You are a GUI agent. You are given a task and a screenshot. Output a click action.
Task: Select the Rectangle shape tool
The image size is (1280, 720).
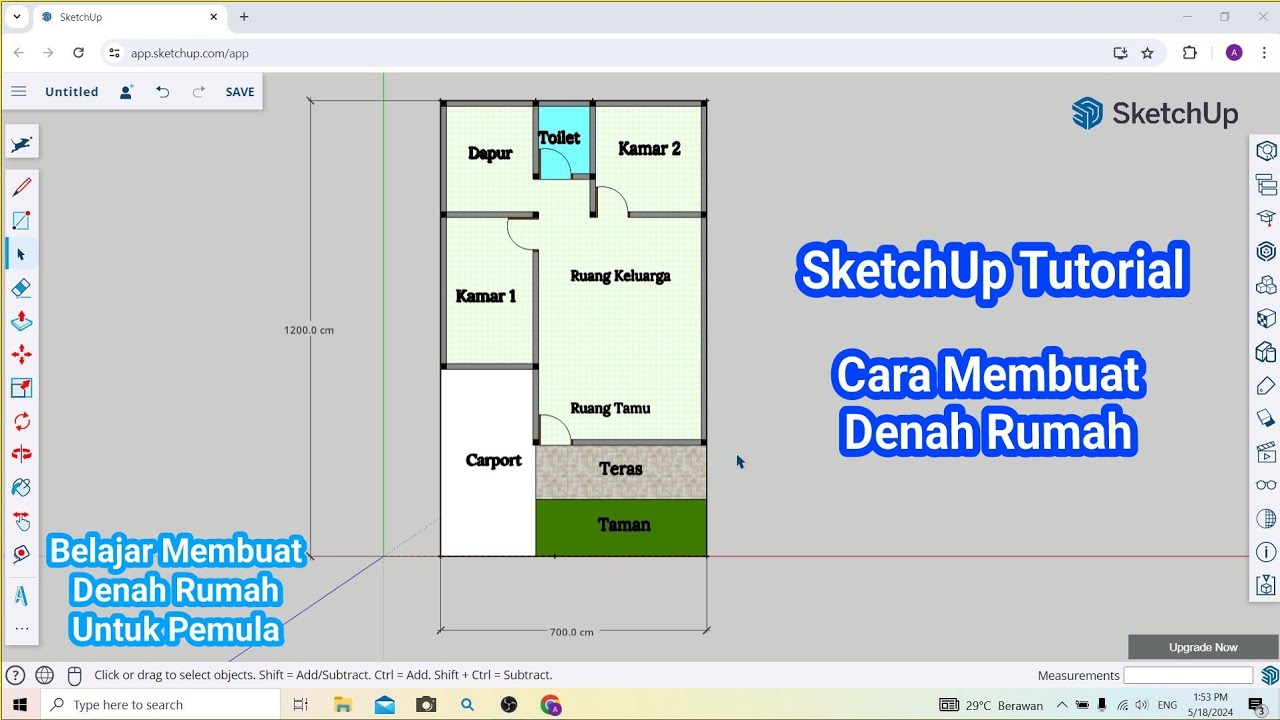pyautogui.click(x=21, y=221)
